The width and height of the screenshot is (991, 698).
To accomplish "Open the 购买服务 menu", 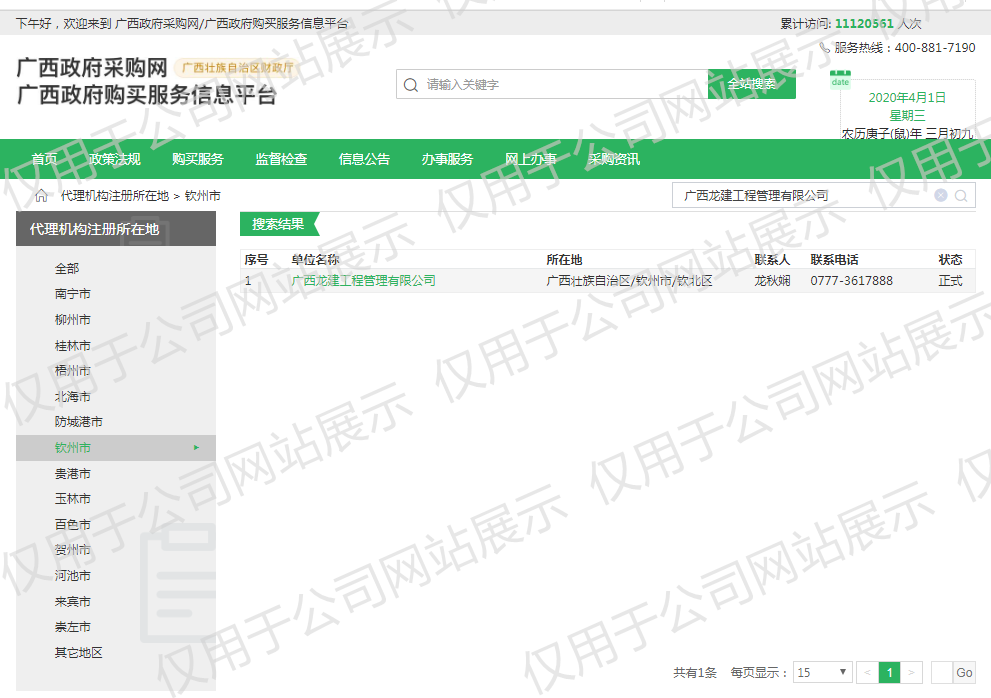I will pos(198,159).
